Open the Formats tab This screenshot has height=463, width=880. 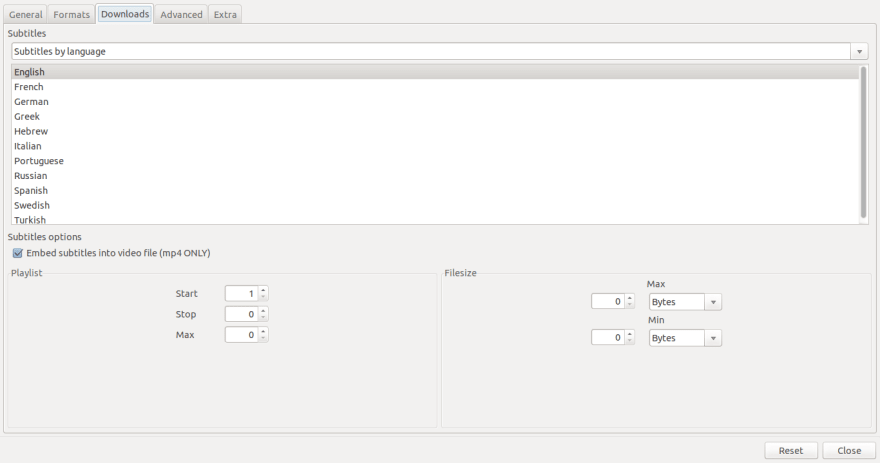coord(71,15)
